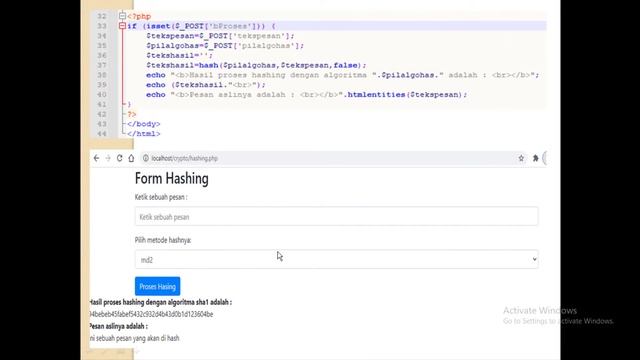Click the $pilalgohas assignment on line 35

225,46
